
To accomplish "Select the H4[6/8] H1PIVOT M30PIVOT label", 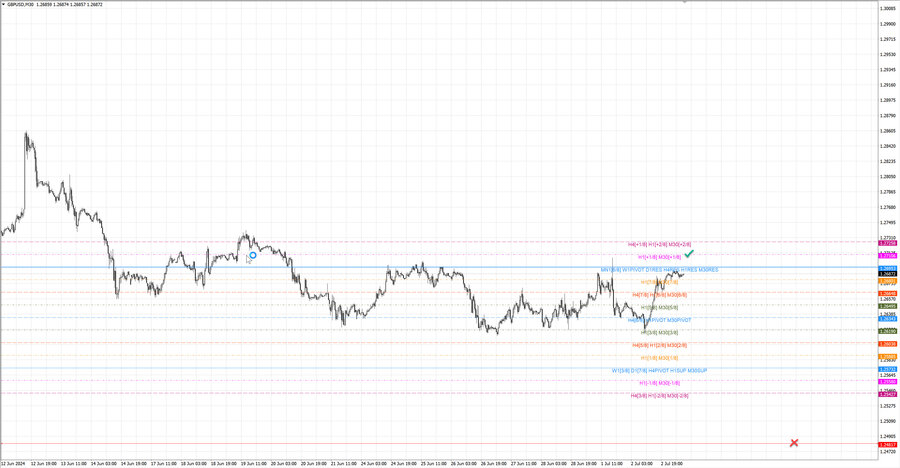I will click(x=660, y=320).
